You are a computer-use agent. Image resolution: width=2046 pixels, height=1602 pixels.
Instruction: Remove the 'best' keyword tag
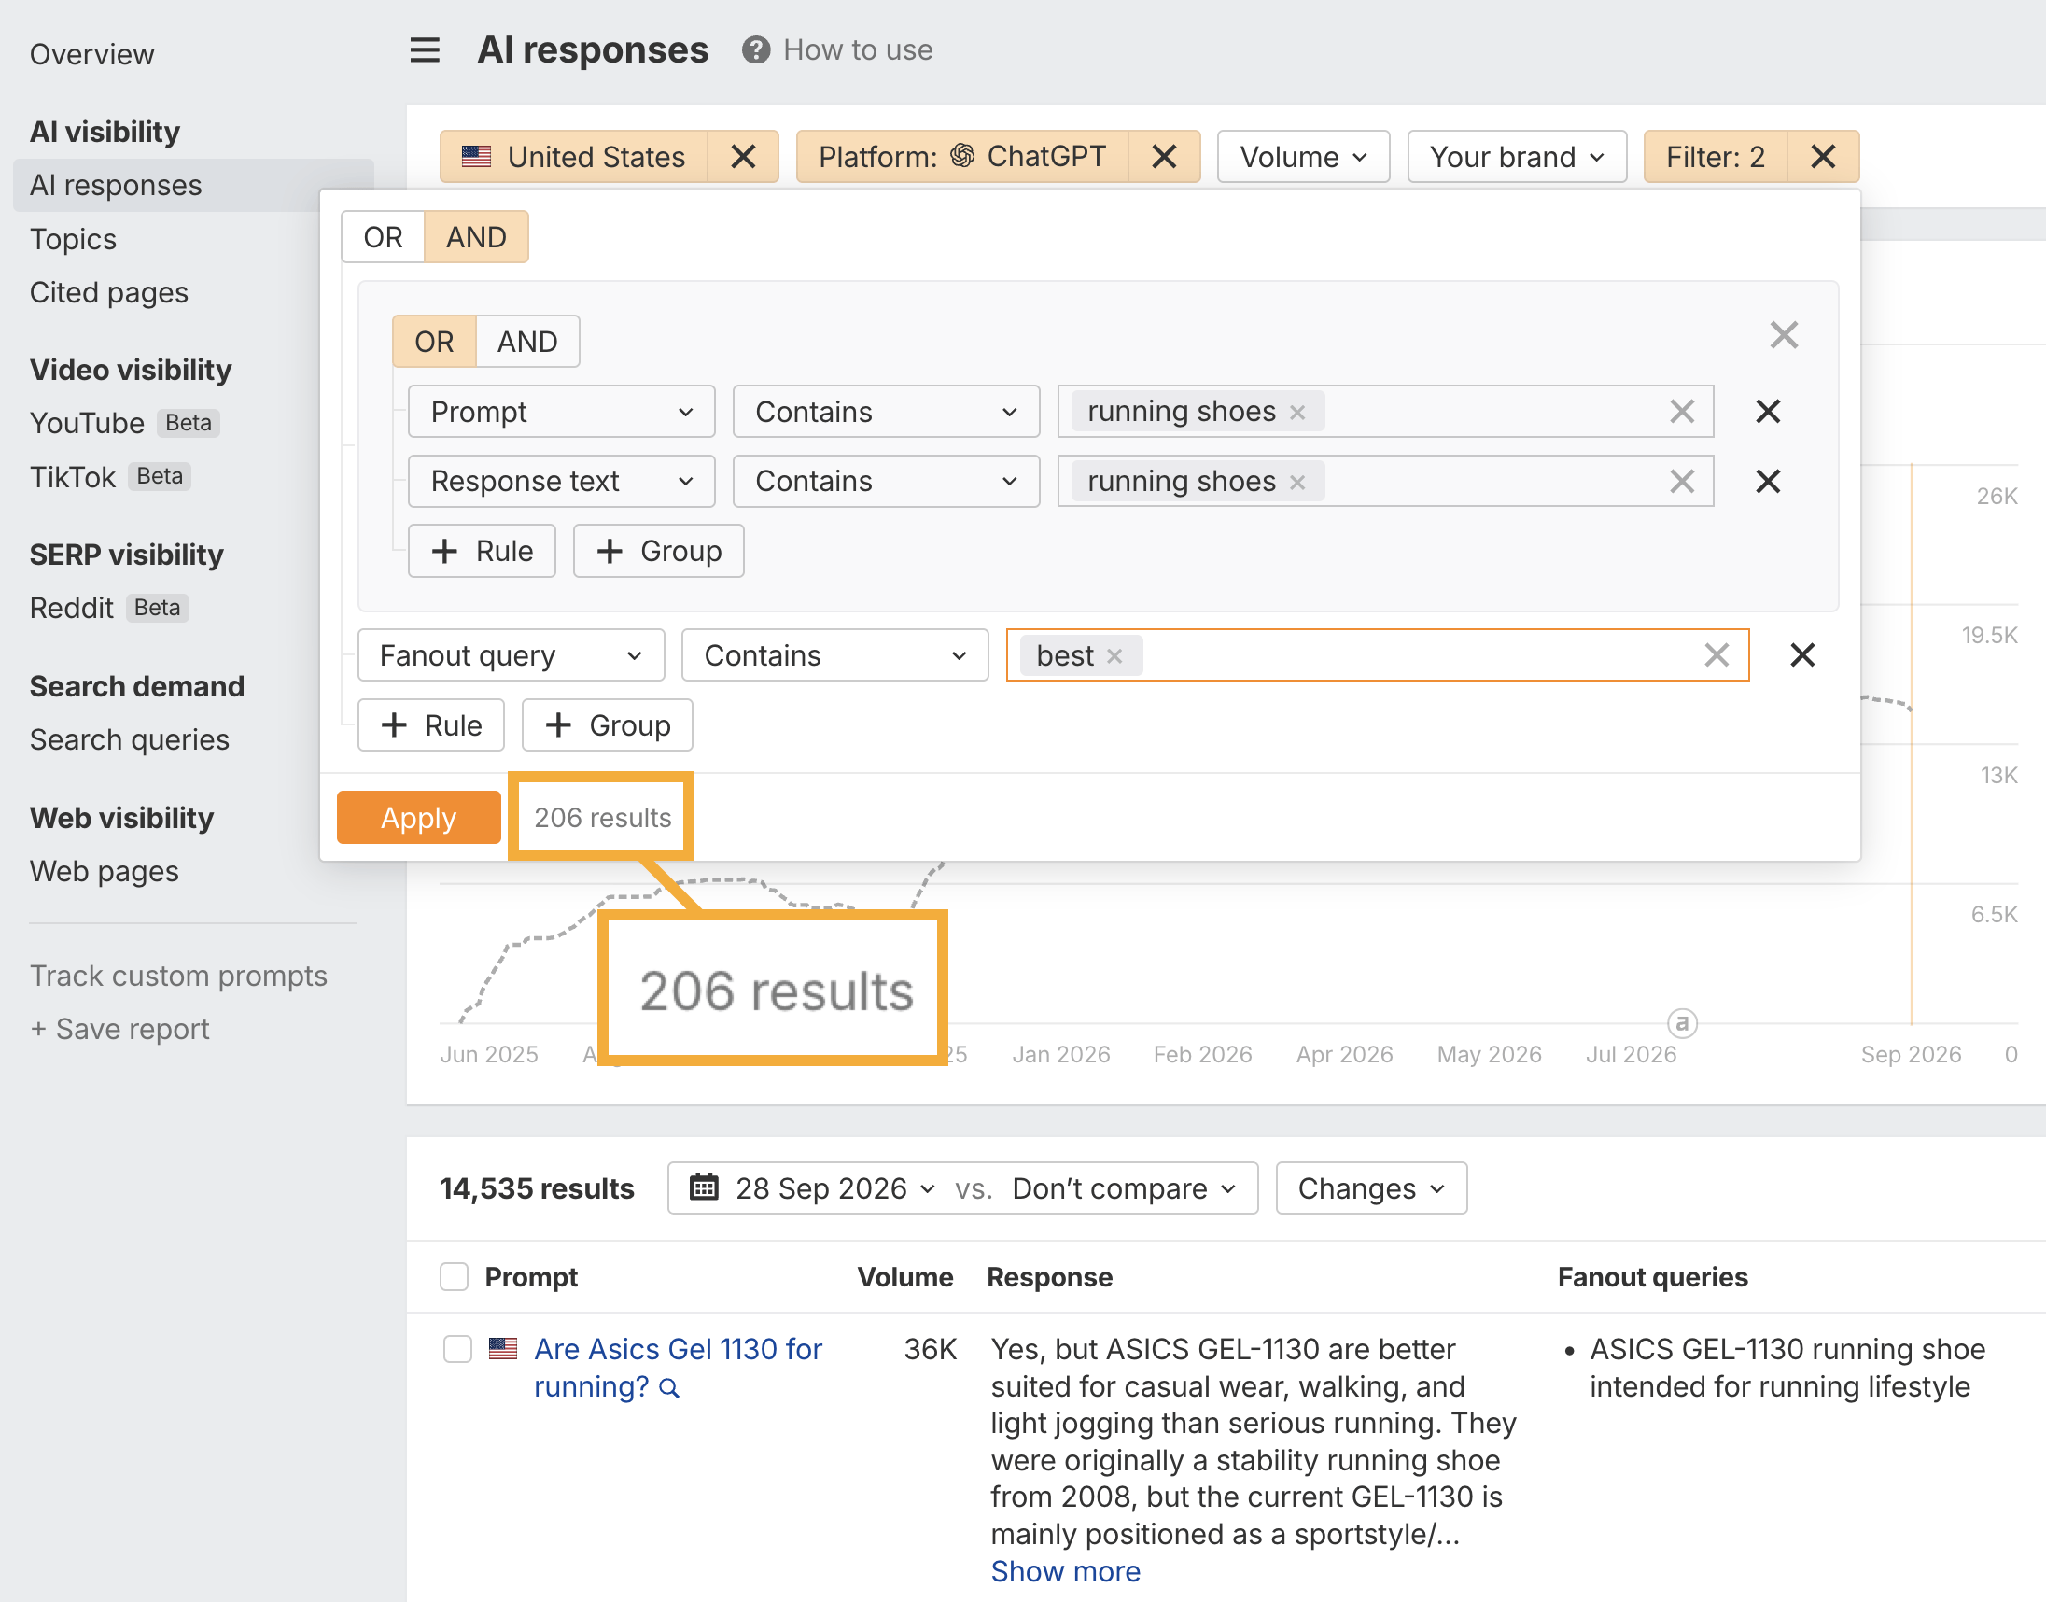(x=1115, y=656)
